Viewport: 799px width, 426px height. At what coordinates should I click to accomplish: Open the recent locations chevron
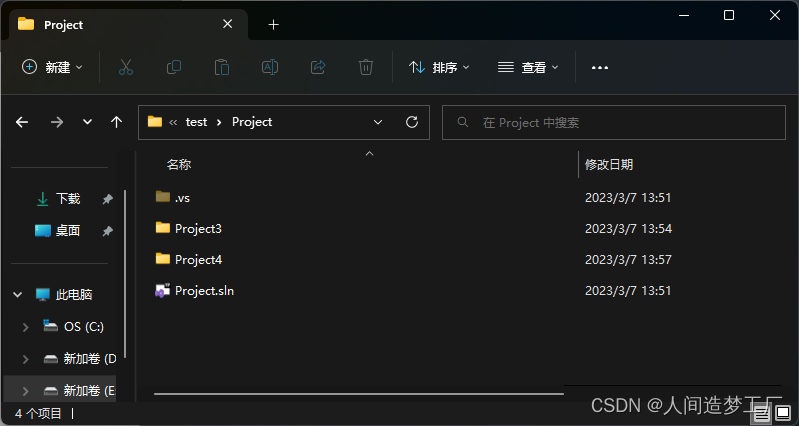(88, 122)
